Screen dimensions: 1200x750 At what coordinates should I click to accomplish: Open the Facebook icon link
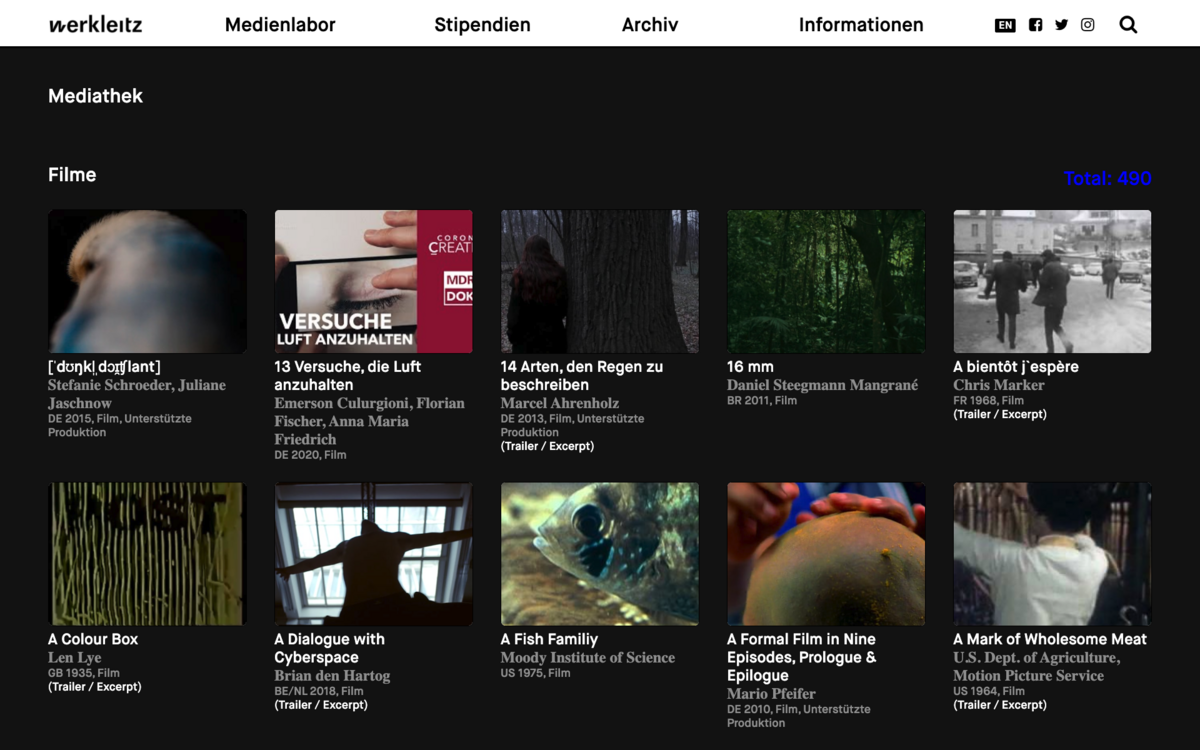(x=1035, y=25)
